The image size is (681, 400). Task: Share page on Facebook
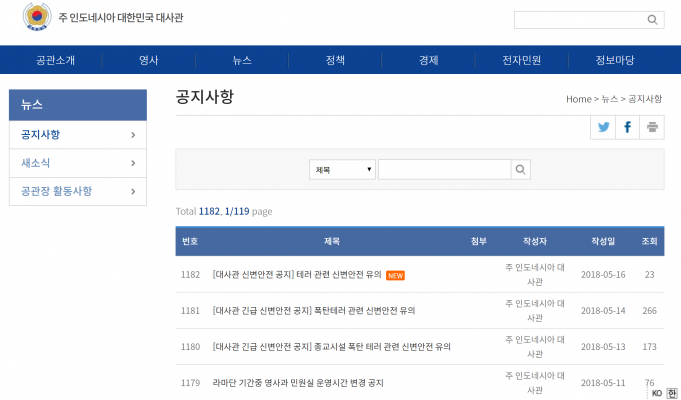pos(628,127)
